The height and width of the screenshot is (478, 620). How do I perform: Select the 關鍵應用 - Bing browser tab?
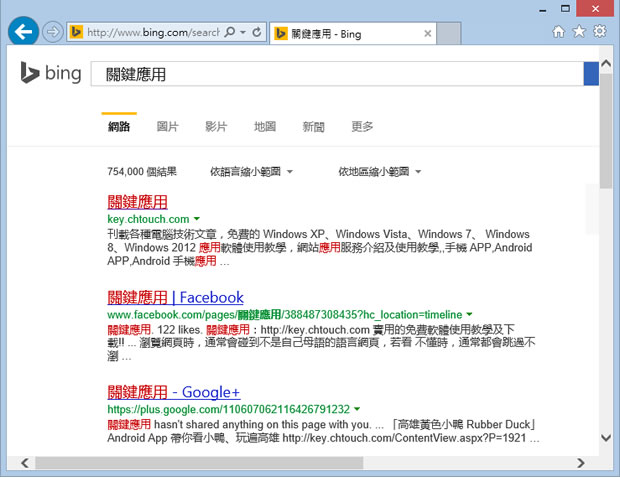click(x=353, y=34)
